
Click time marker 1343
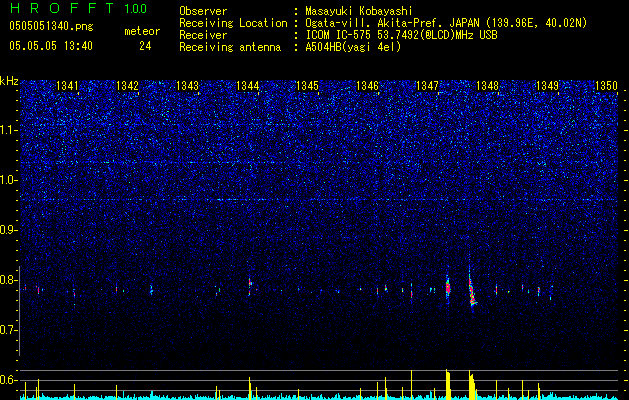[187, 85]
